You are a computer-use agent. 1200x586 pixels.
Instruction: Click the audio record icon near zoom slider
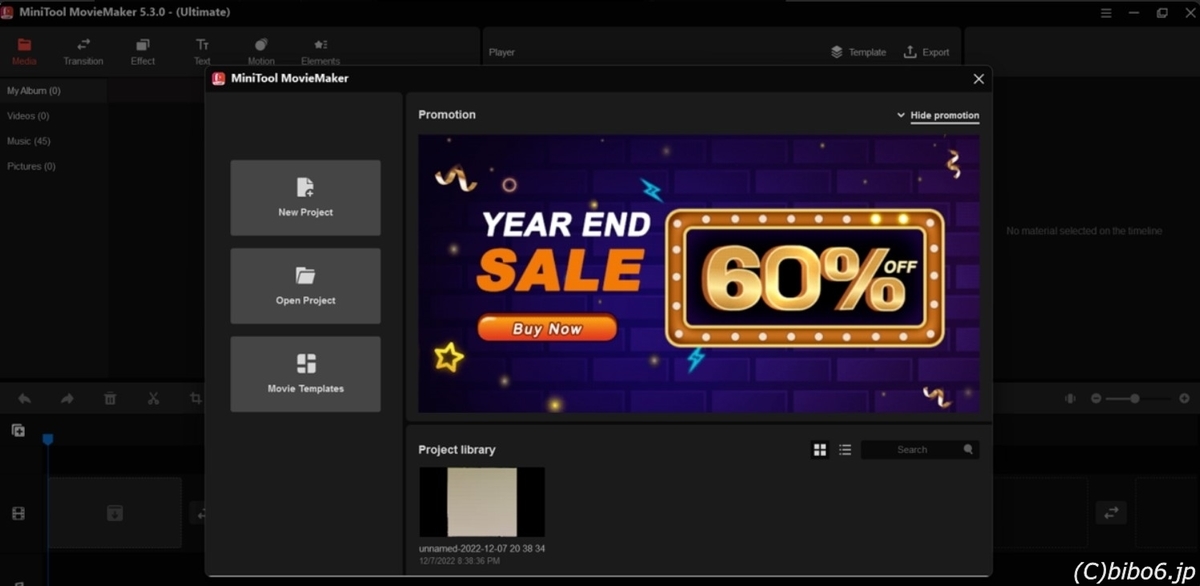pos(1070,398)
